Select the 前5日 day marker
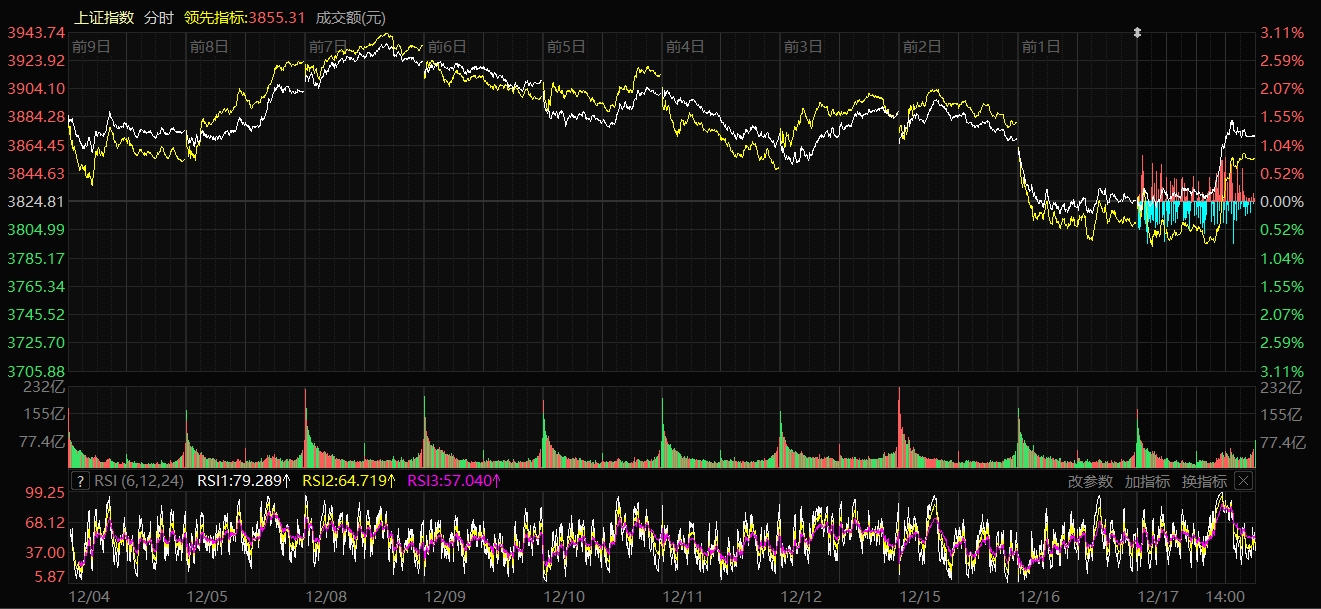 pyautogui.click(x=566, y=46)
